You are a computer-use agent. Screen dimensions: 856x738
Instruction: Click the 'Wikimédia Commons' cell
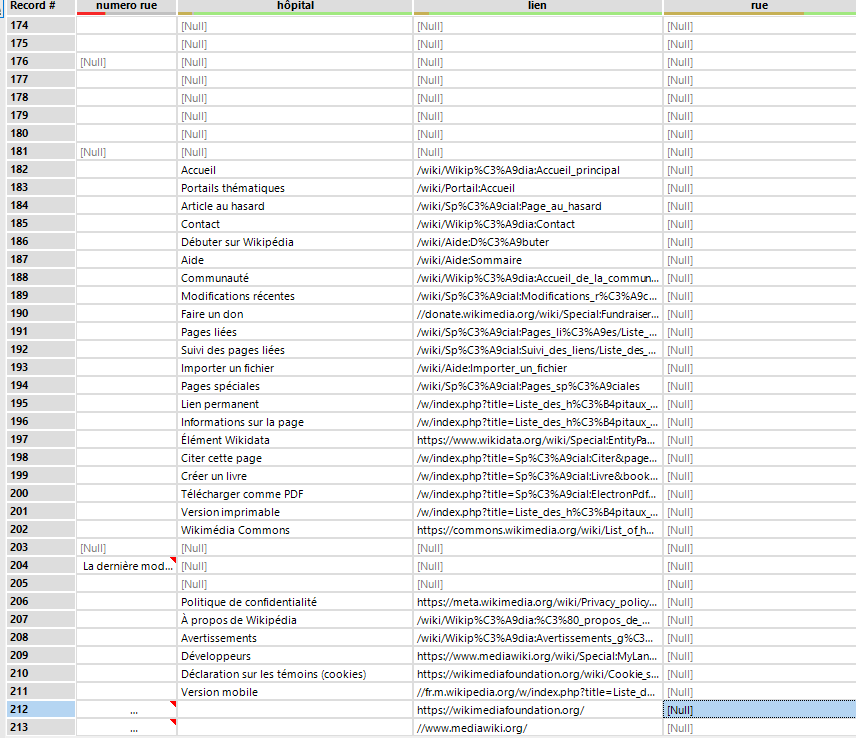295,531
